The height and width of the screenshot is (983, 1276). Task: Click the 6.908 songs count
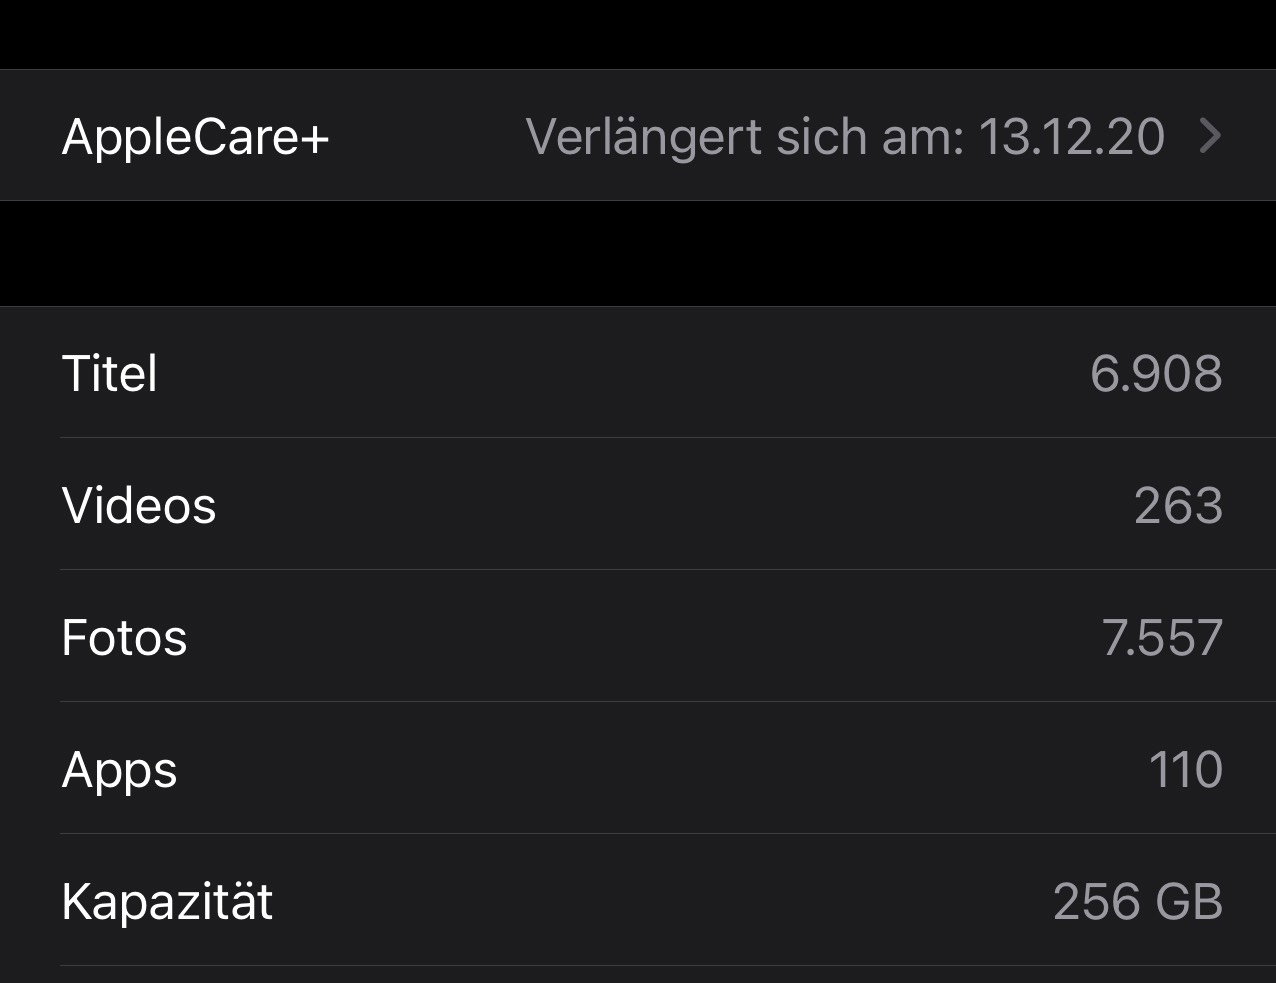(1156, 374)
